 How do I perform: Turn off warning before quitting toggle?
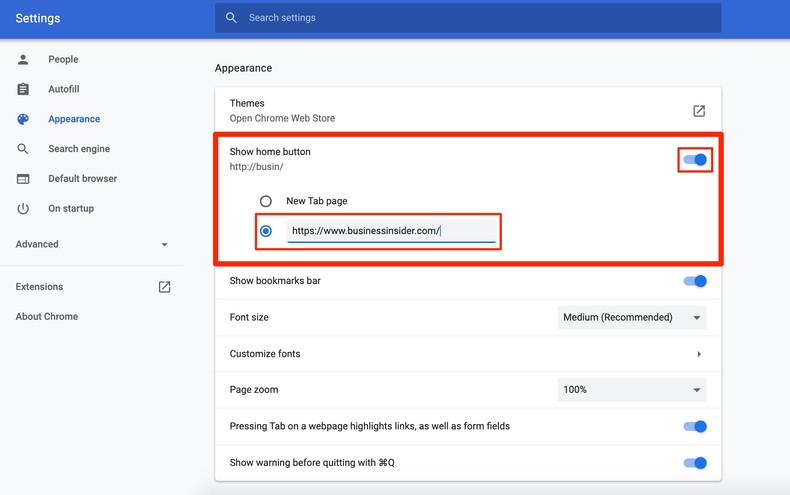tap(695, 463)
